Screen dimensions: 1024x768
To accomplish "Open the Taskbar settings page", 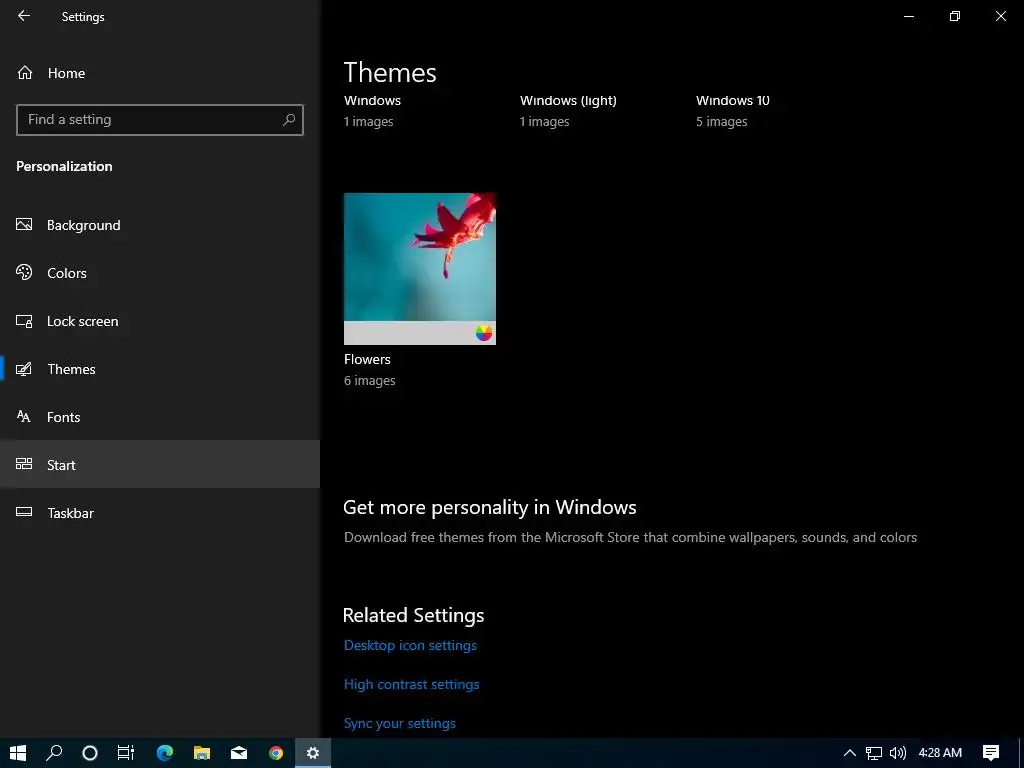I will [x=160, y=513].
